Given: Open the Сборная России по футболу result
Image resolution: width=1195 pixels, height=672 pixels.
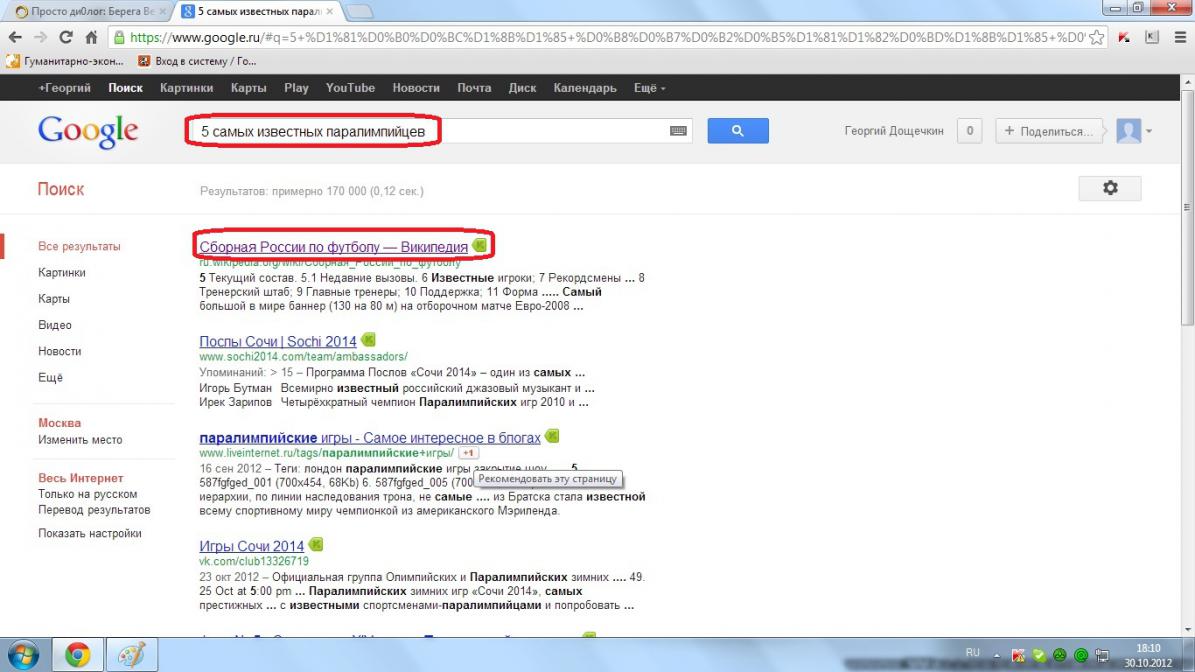Looking at the screenshot, I should pyautogui.click(x=333, y=246).
